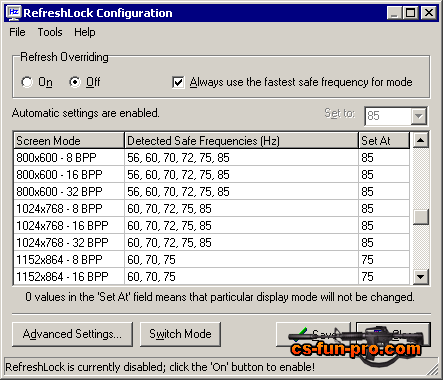Maximize the RefreshLock Configuration window
Image resolution: width=443 pixels, height=380 pixels.
411,13
